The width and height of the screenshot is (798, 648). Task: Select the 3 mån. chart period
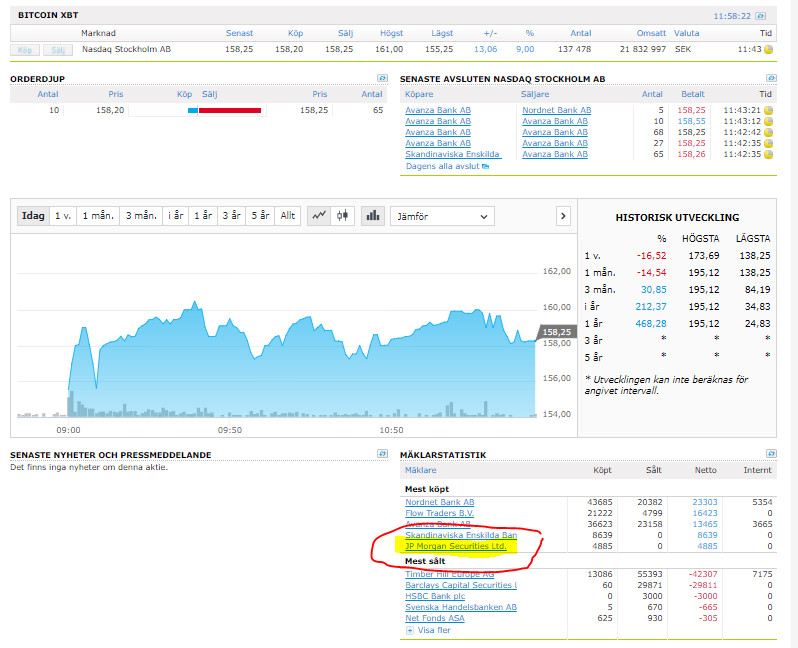[x=141, y=216]
